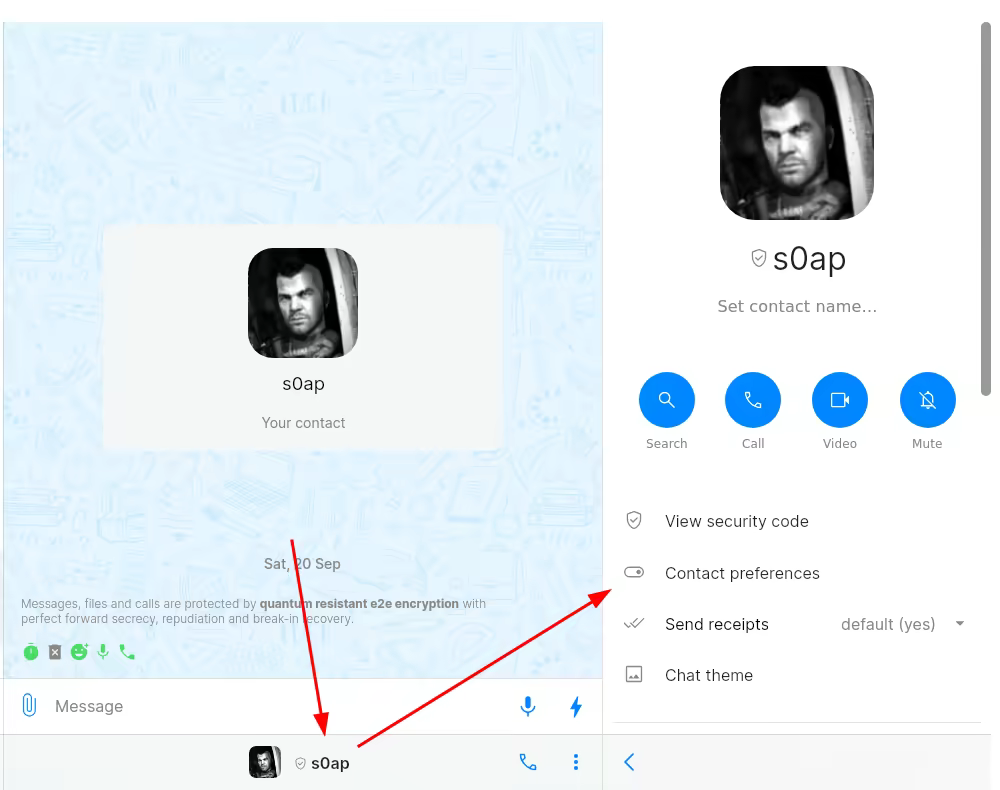Click the Set contact name field
1000x790 pixels.
(797, 306)
